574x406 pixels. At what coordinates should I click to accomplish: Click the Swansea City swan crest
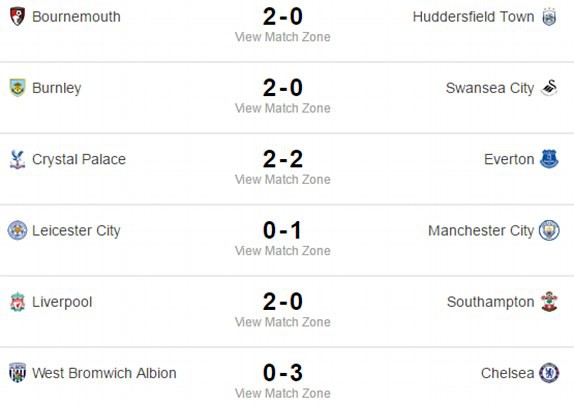pyautogui.click(x=549, y=88)
